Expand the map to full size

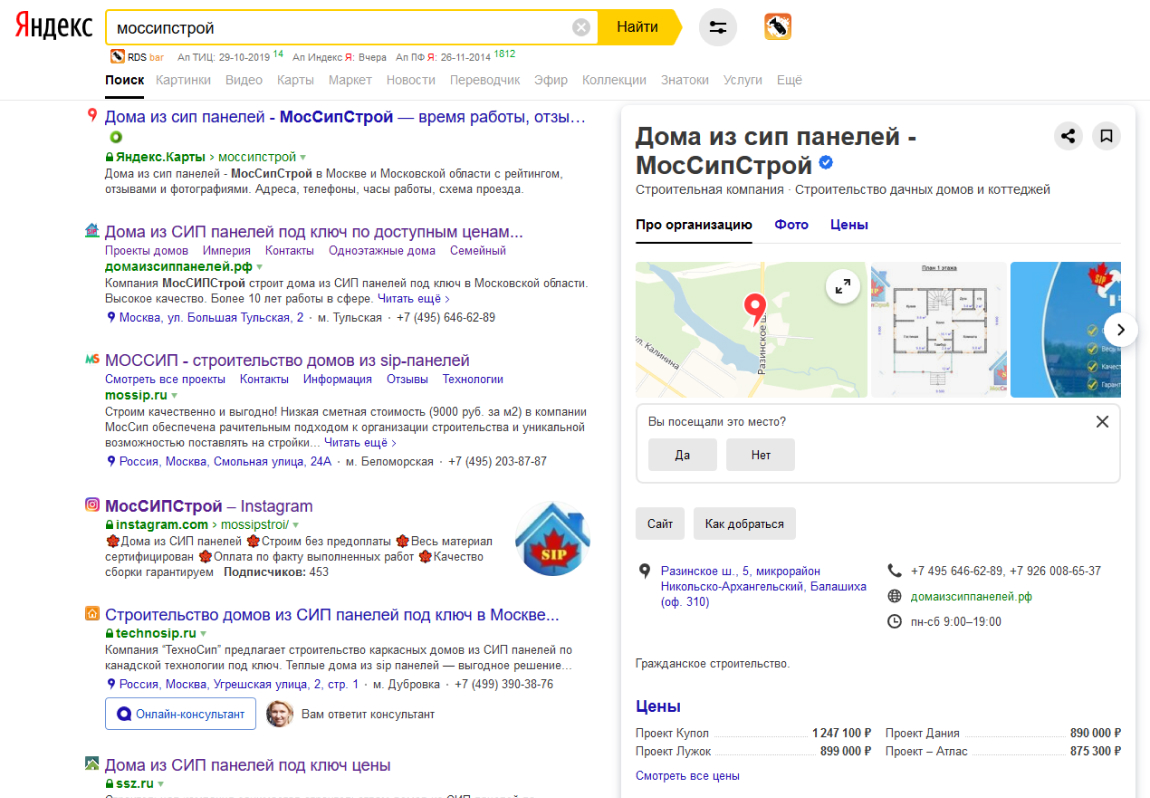coord(843,286)
